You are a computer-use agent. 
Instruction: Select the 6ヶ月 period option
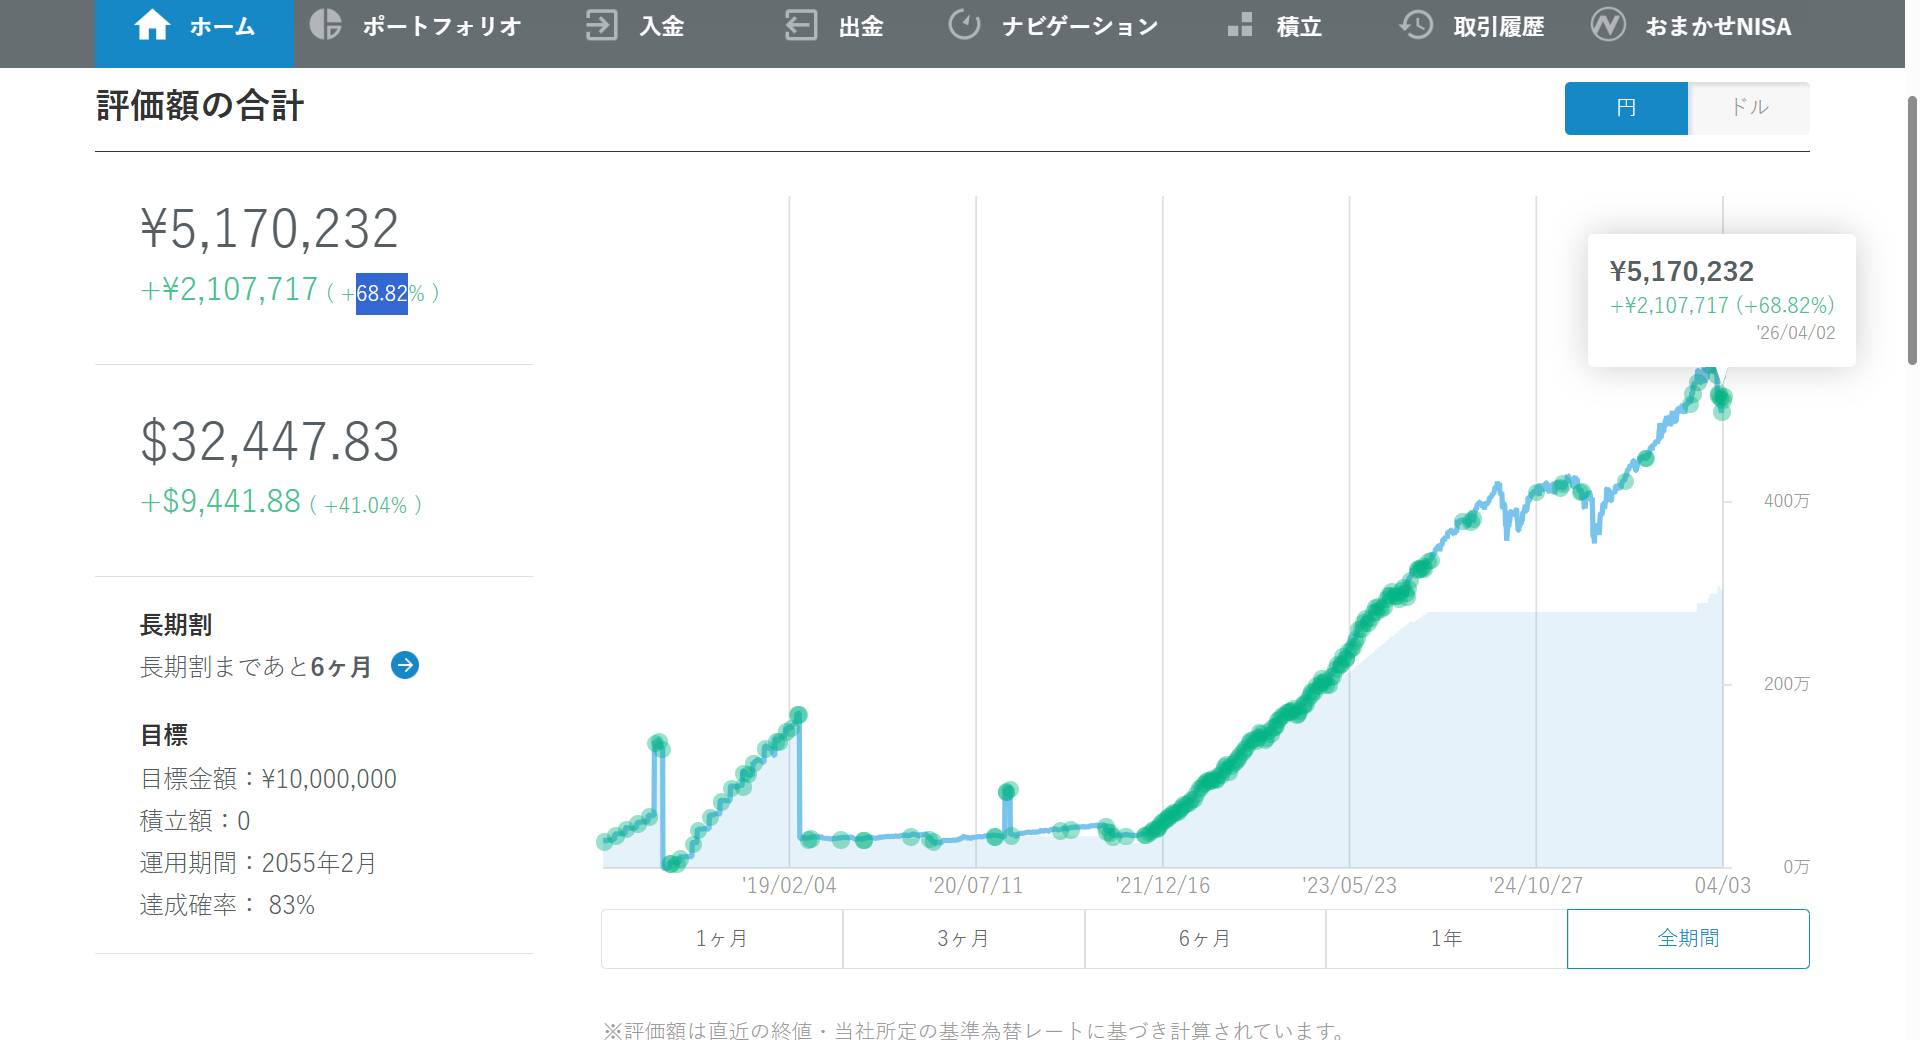click(1203, 938)
